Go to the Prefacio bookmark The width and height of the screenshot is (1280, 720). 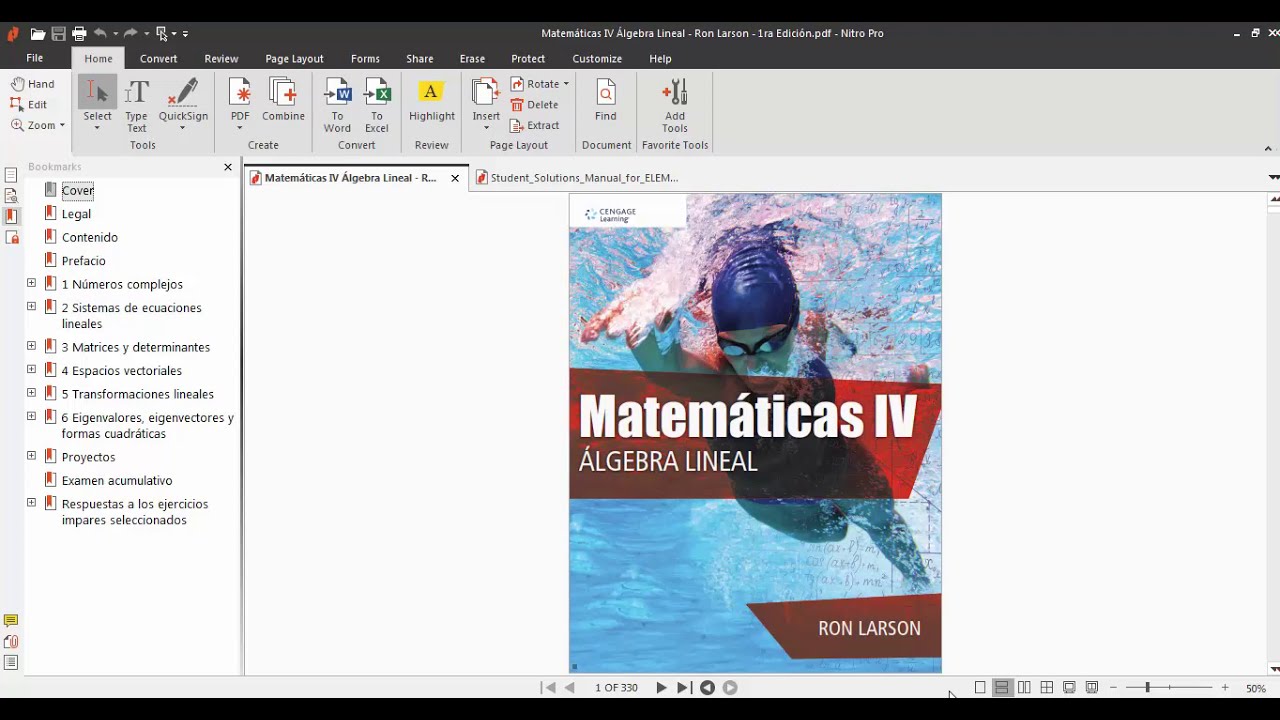[x=84, y=261]
